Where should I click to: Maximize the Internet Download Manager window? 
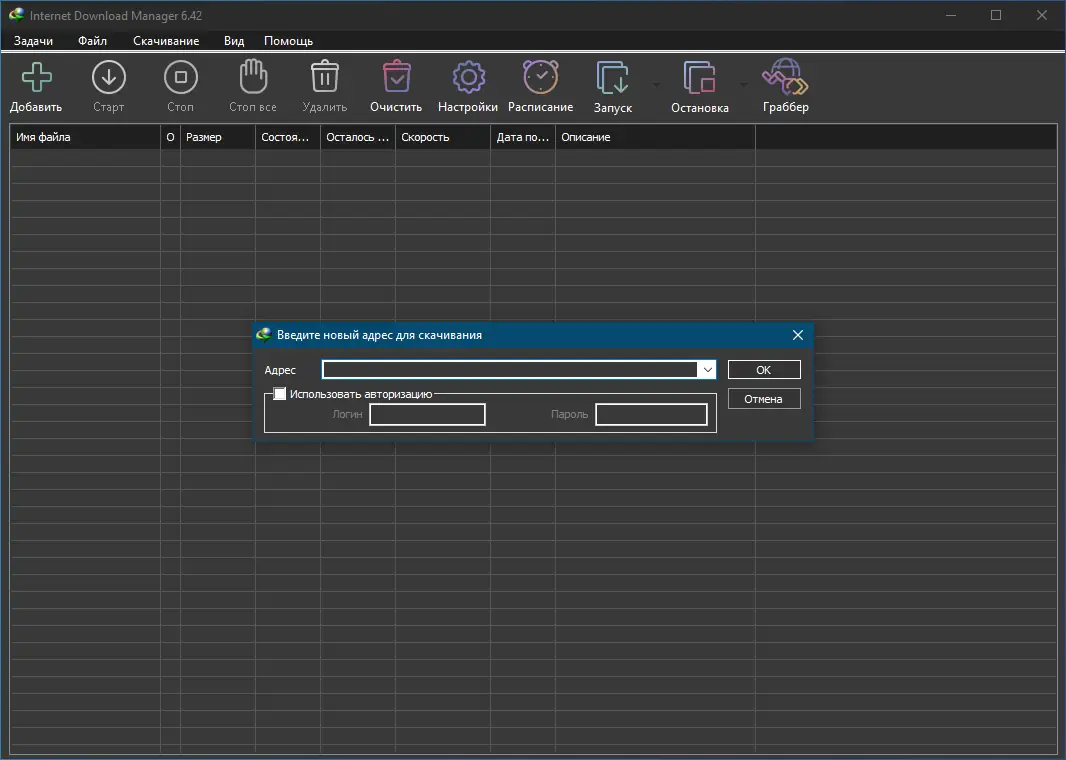pyautogui.click(x=996, y=15)
